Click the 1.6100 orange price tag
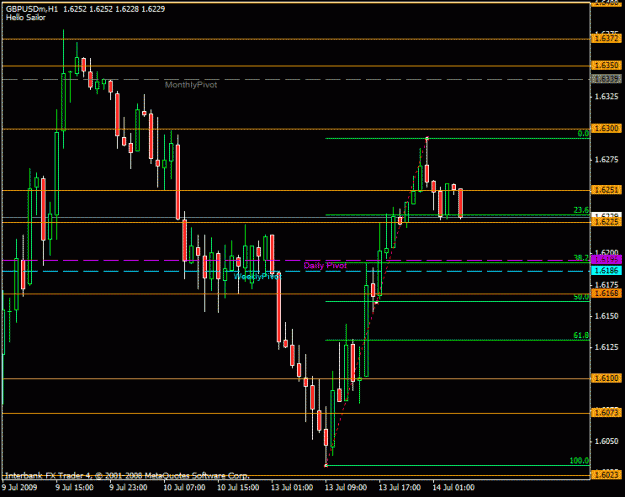This screenshot has width=625, height=497. click(x=606, y=378)
